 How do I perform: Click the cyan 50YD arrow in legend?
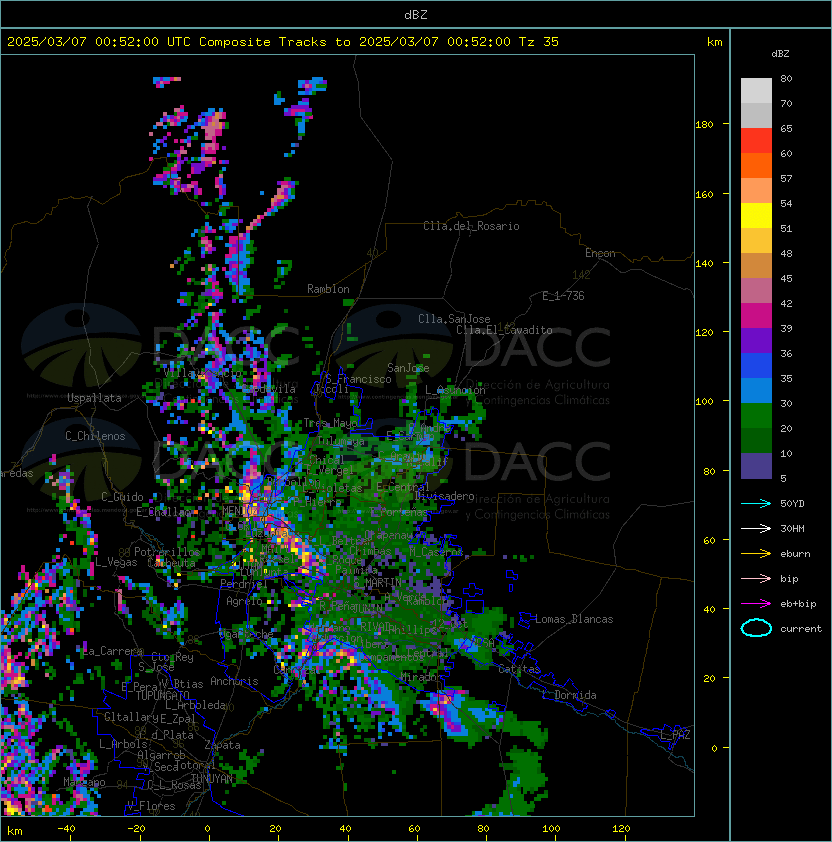756,503
